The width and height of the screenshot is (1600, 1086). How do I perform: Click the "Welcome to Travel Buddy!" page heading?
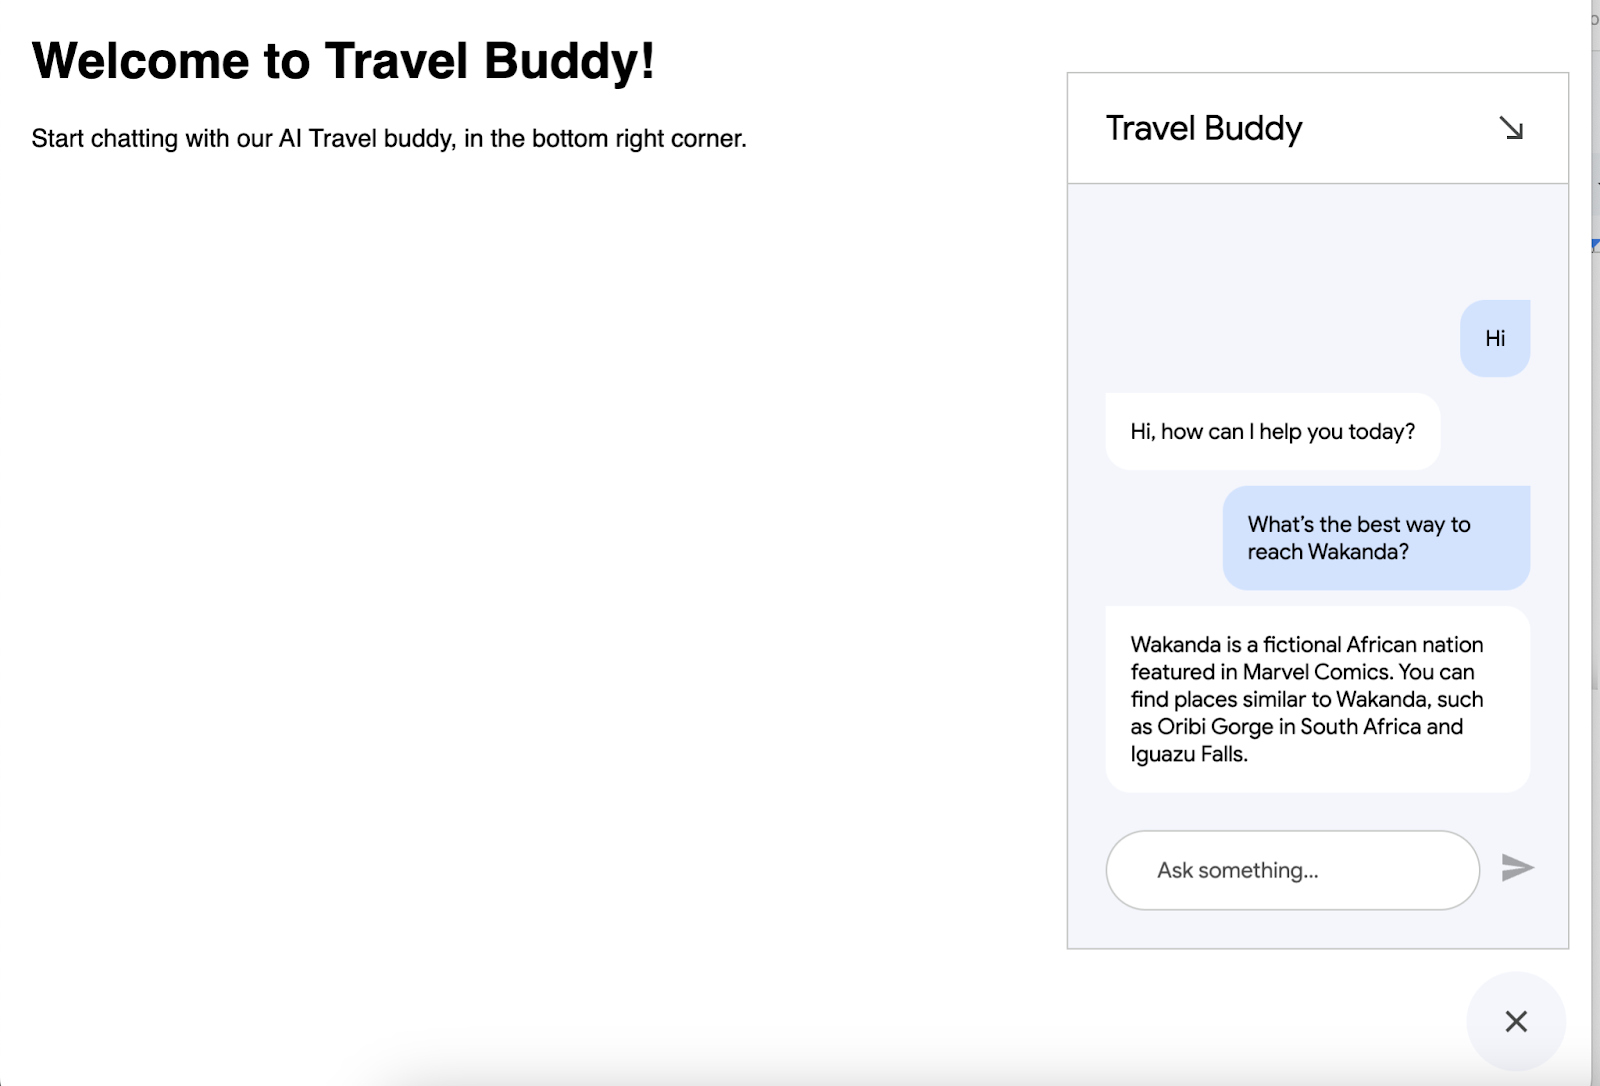point(343,61)
